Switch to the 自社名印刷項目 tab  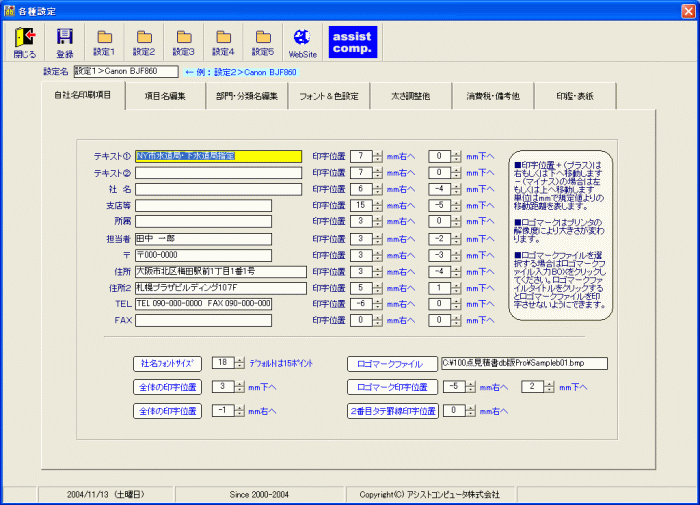(83, 95)
